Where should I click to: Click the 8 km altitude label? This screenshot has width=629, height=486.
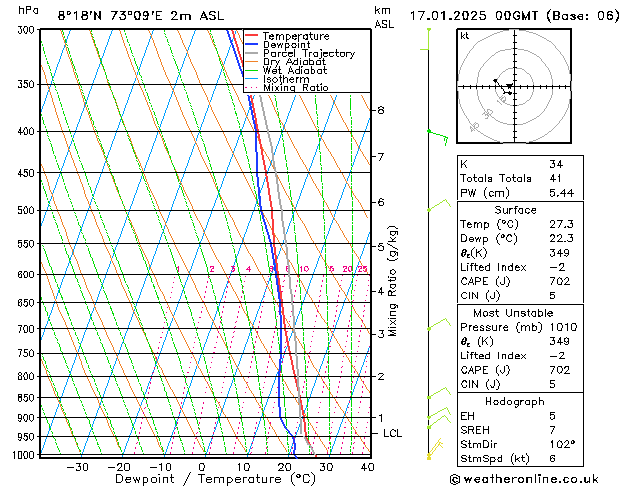[381, 110]
